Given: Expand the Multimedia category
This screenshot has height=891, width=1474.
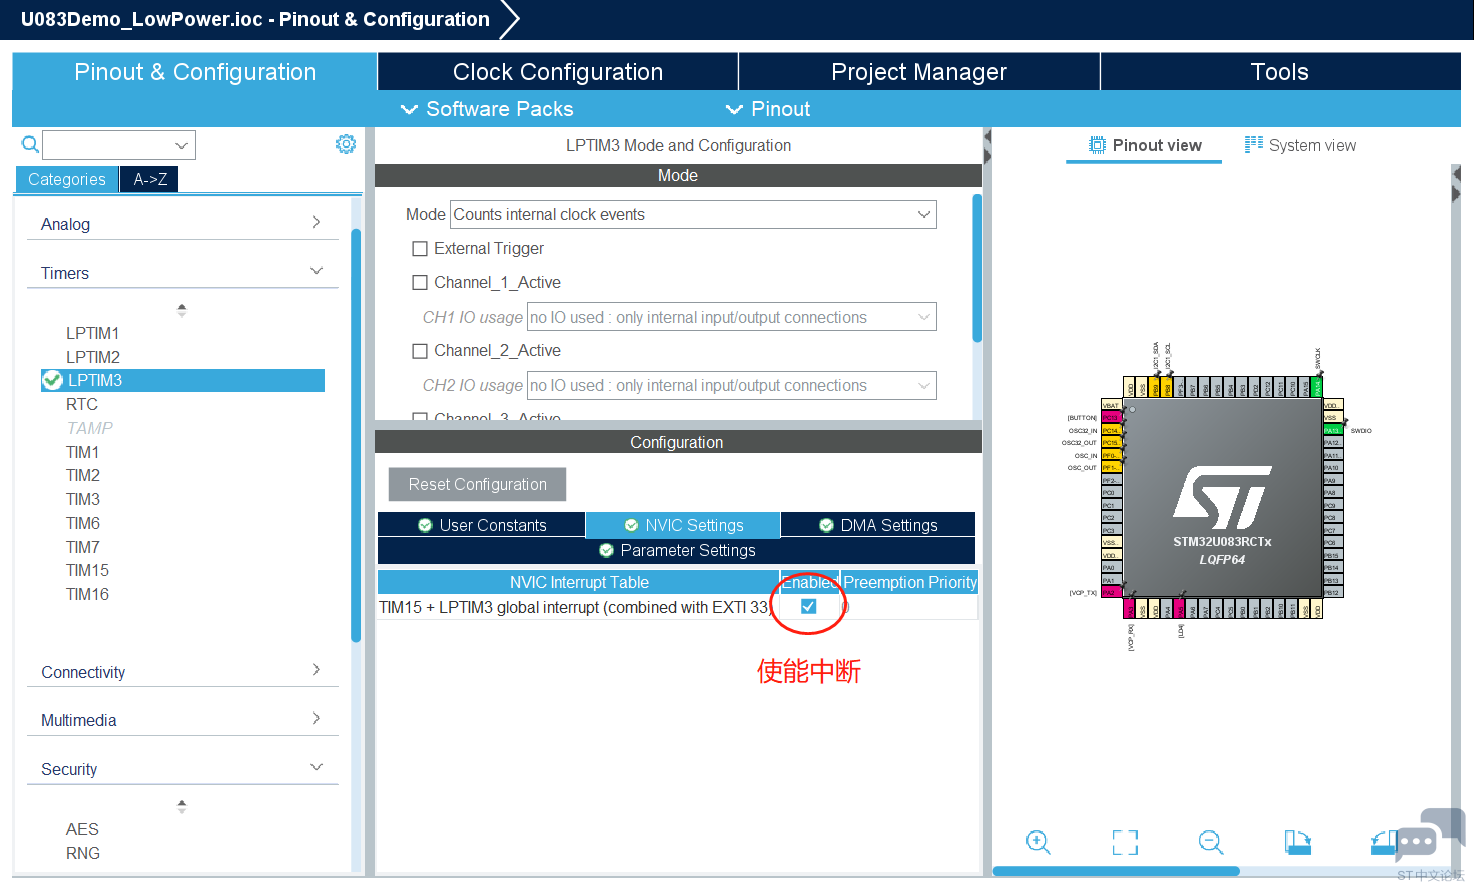Looking at the screenshot, I should coord(182,720).
